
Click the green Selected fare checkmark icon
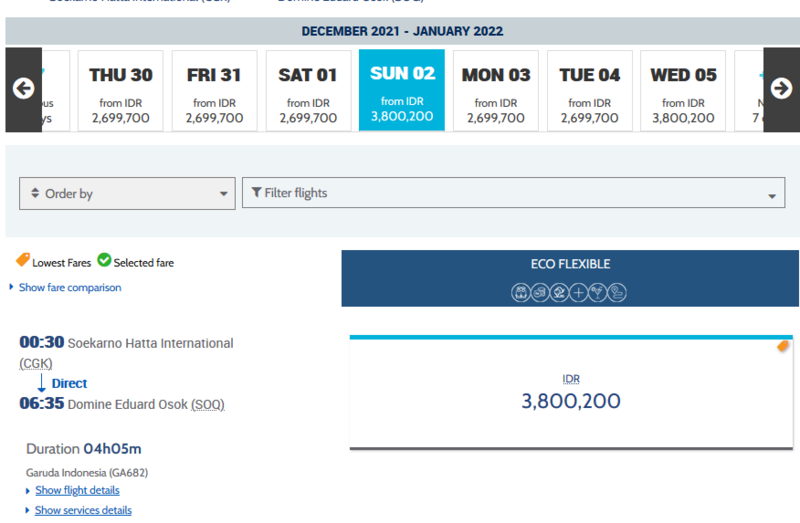tap(104, 262)
